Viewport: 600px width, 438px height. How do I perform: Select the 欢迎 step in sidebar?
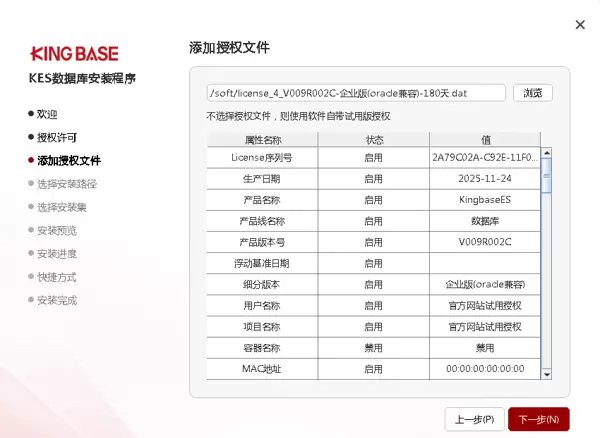click(47, 114)
